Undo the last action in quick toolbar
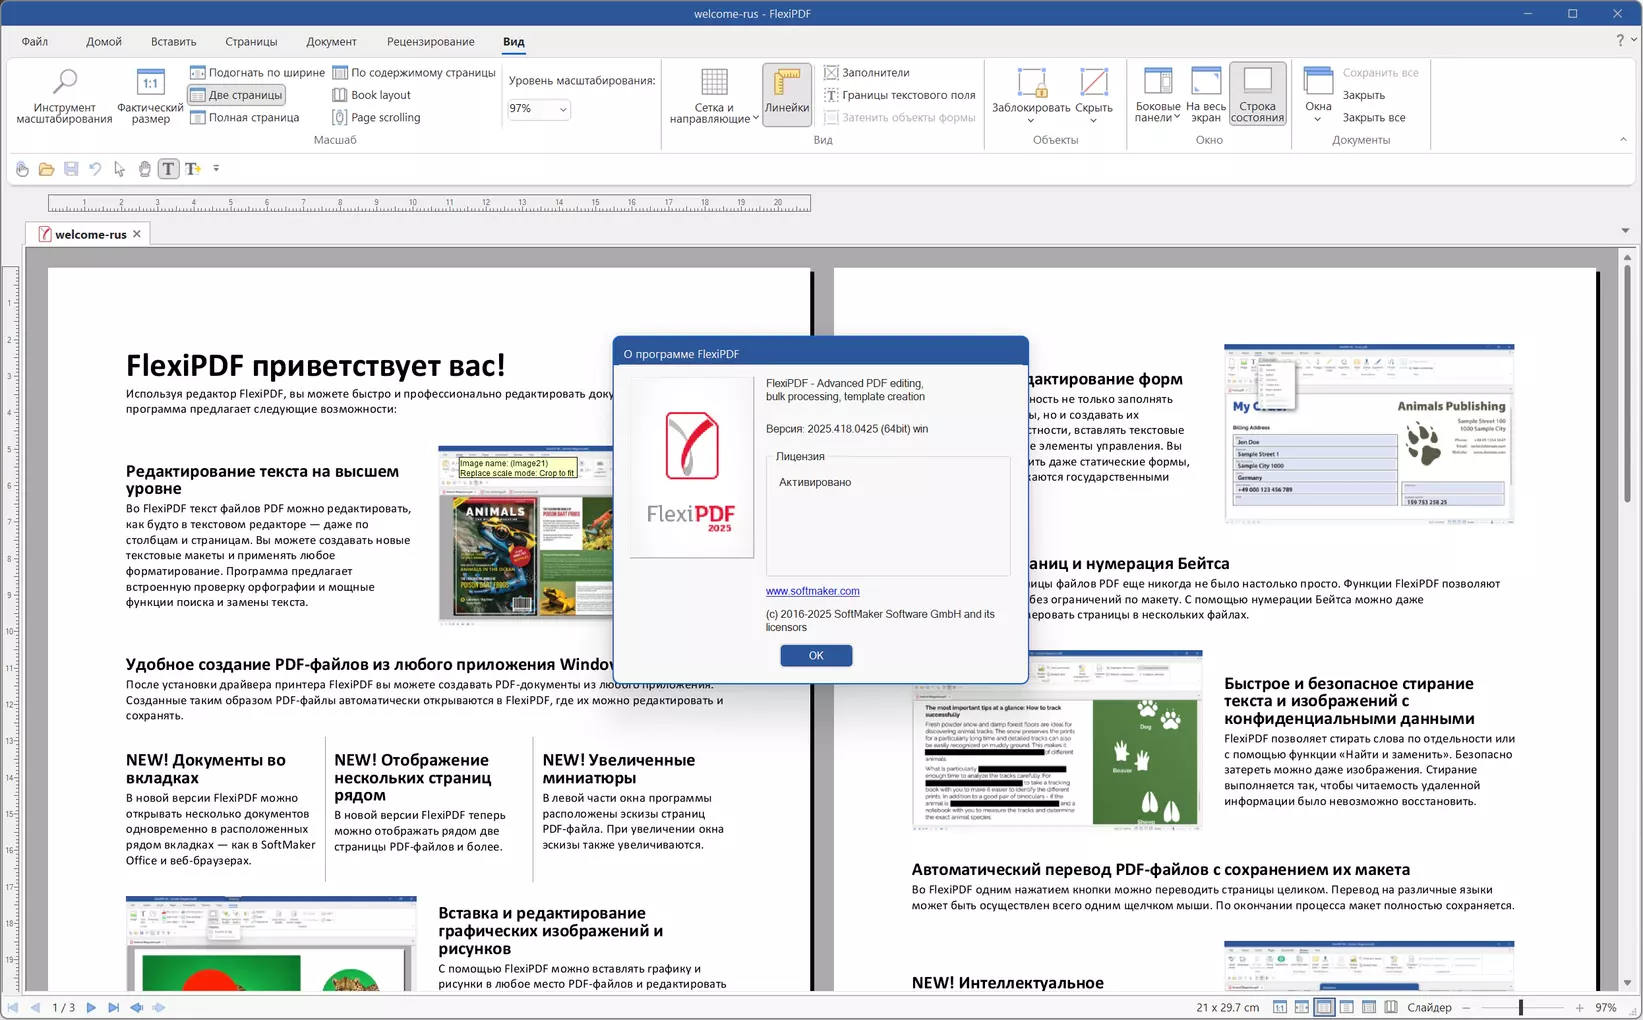Screen dimensions: 1643x1020 coord(95,169)
